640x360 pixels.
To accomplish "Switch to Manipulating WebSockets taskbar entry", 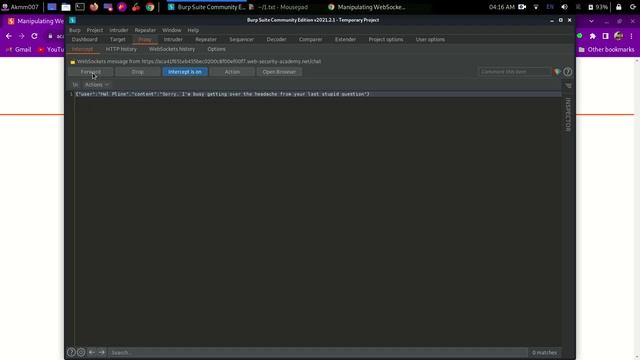I will (x=367, y=7).
